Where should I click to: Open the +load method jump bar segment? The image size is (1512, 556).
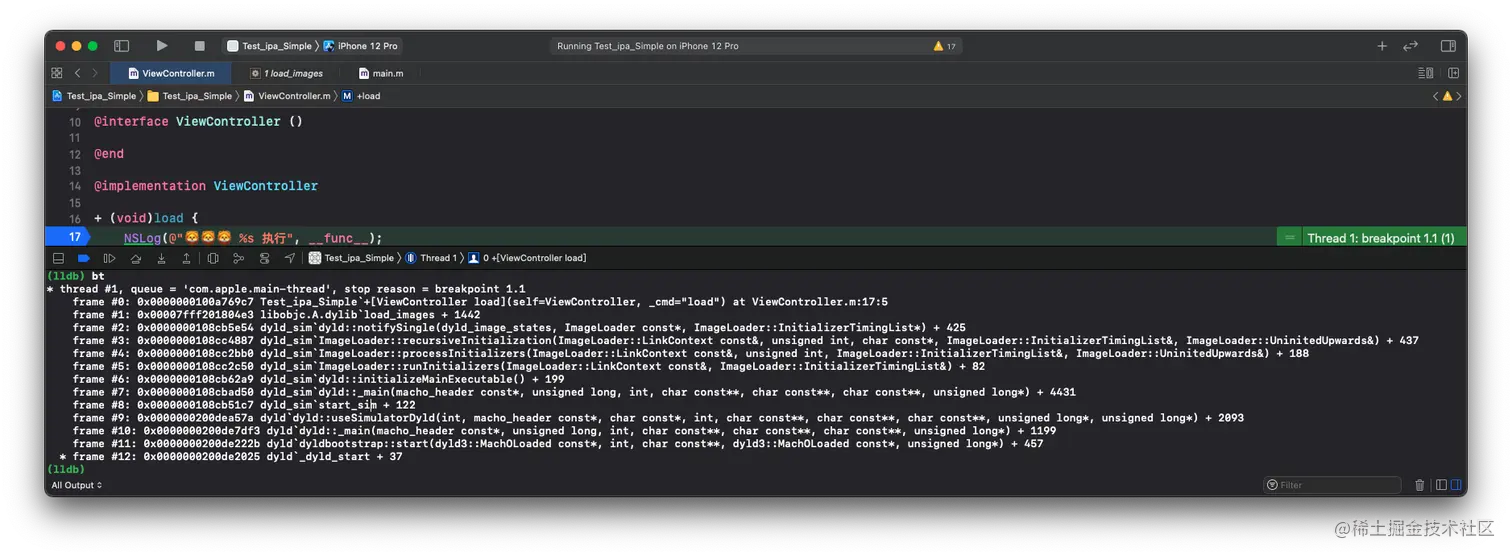tap(361, 96)
